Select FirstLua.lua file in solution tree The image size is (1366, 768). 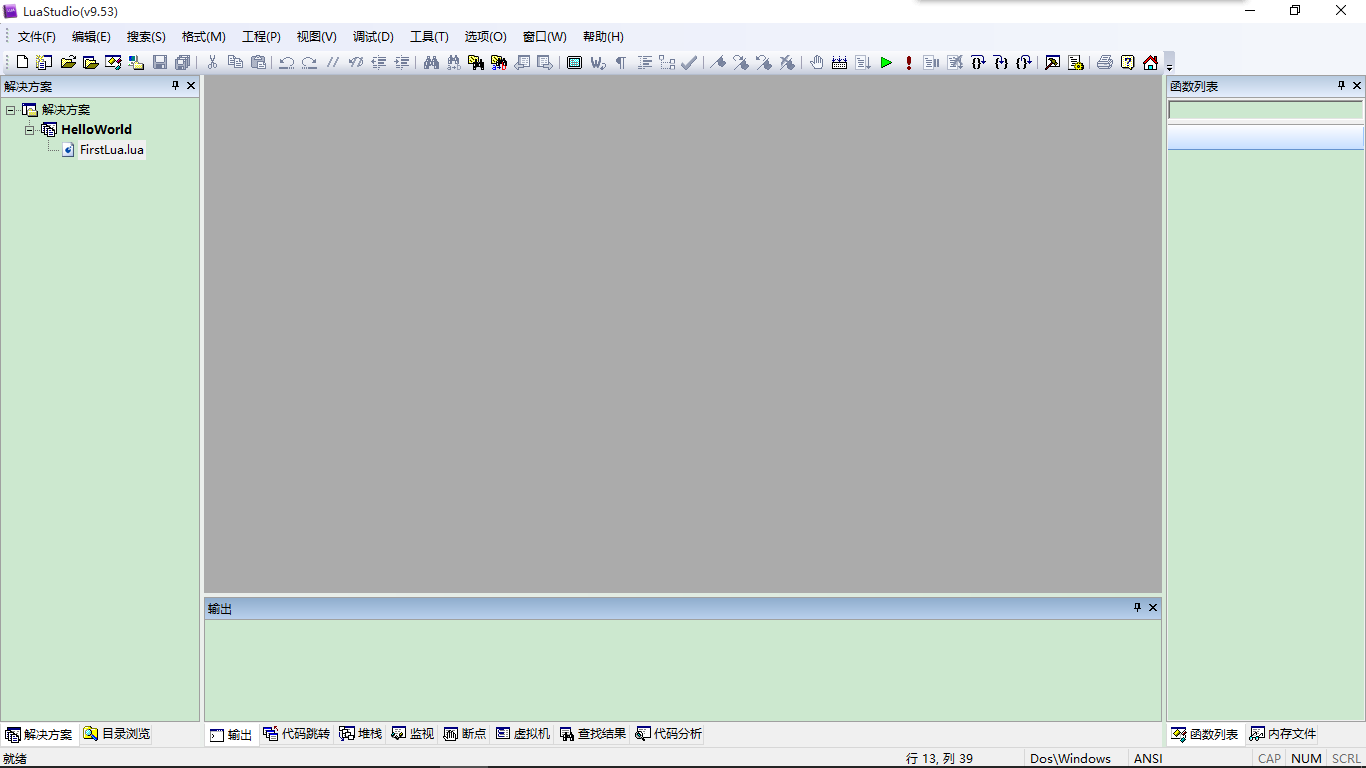point(112,150)
